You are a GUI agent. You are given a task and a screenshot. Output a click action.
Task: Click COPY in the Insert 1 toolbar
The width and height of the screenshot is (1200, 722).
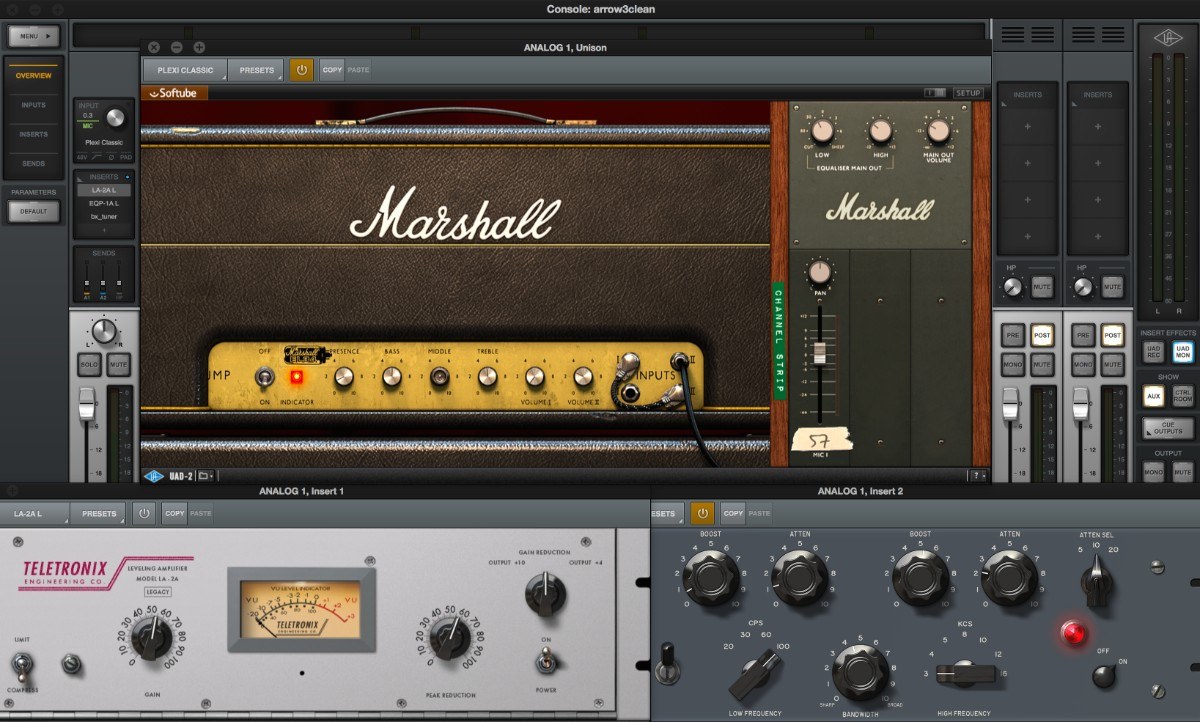tap(175, 513)
